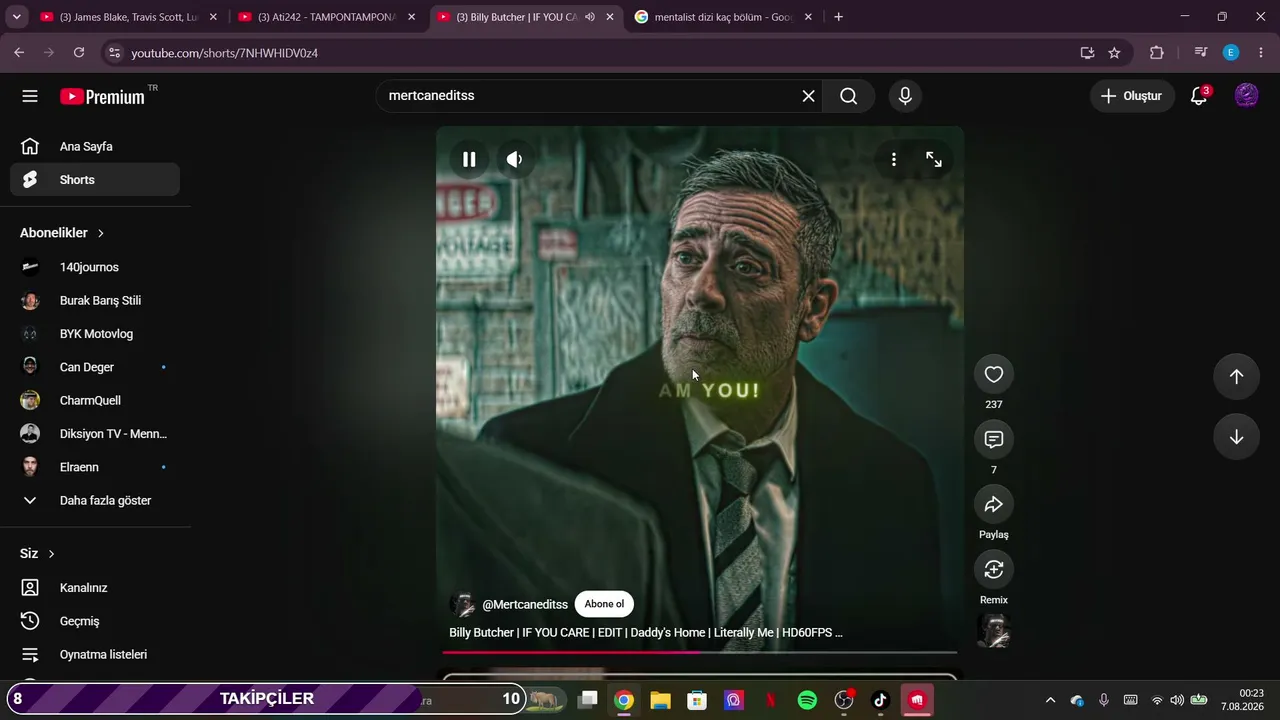View site information icon in address bar

(x=114, y=53)
